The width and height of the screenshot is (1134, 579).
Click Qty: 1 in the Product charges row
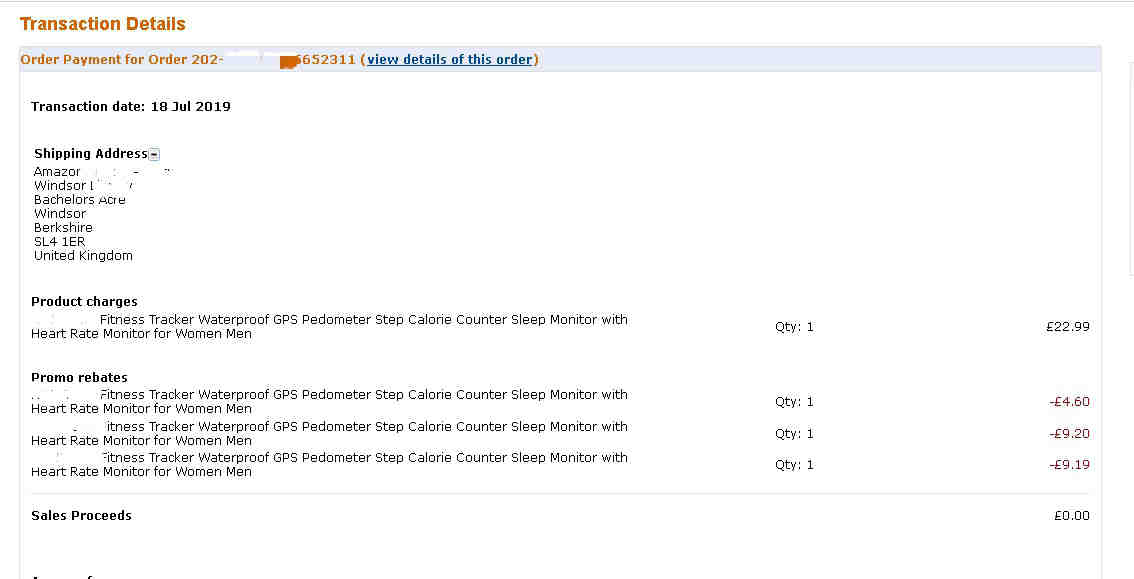(794, 327)
